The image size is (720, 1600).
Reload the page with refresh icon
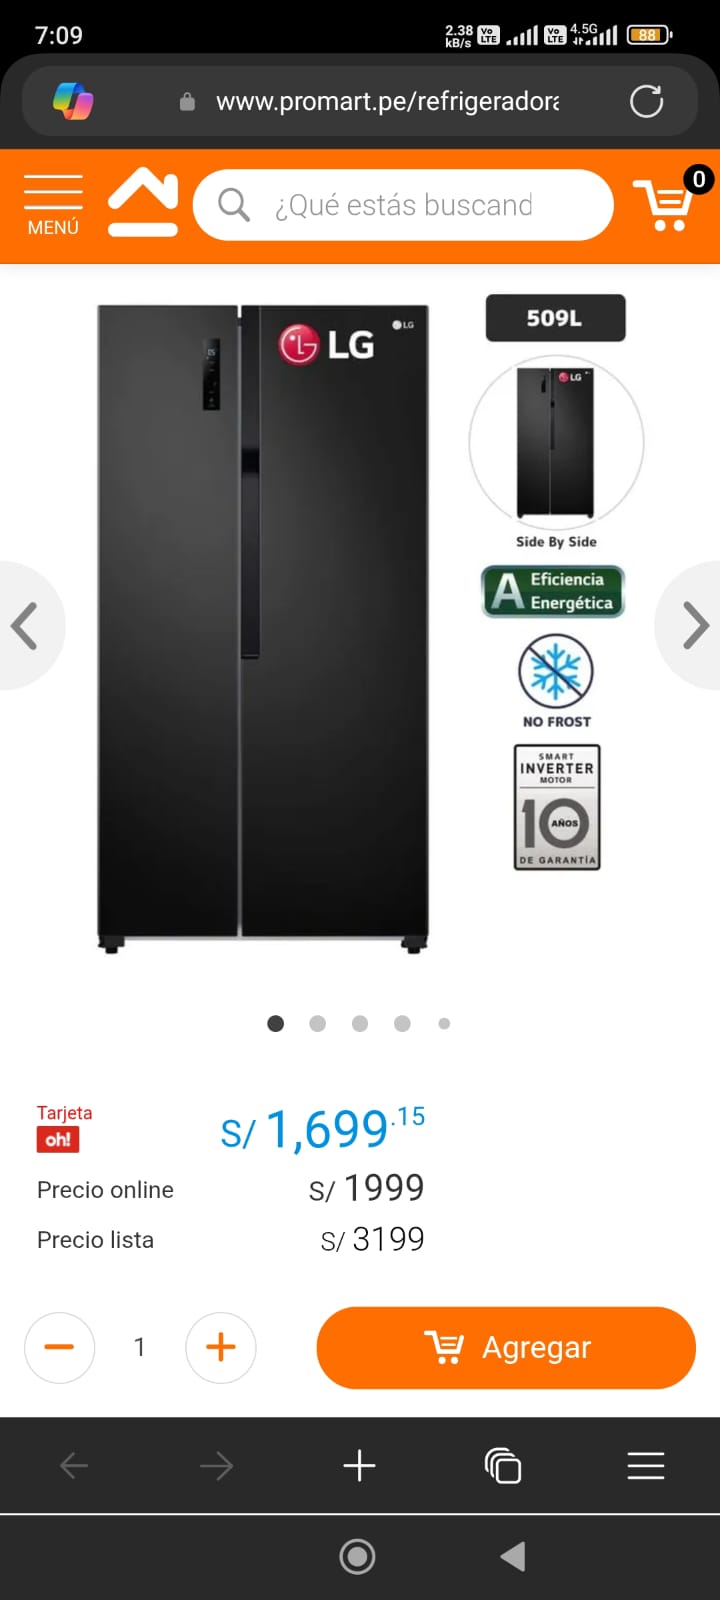pos(646,101)
